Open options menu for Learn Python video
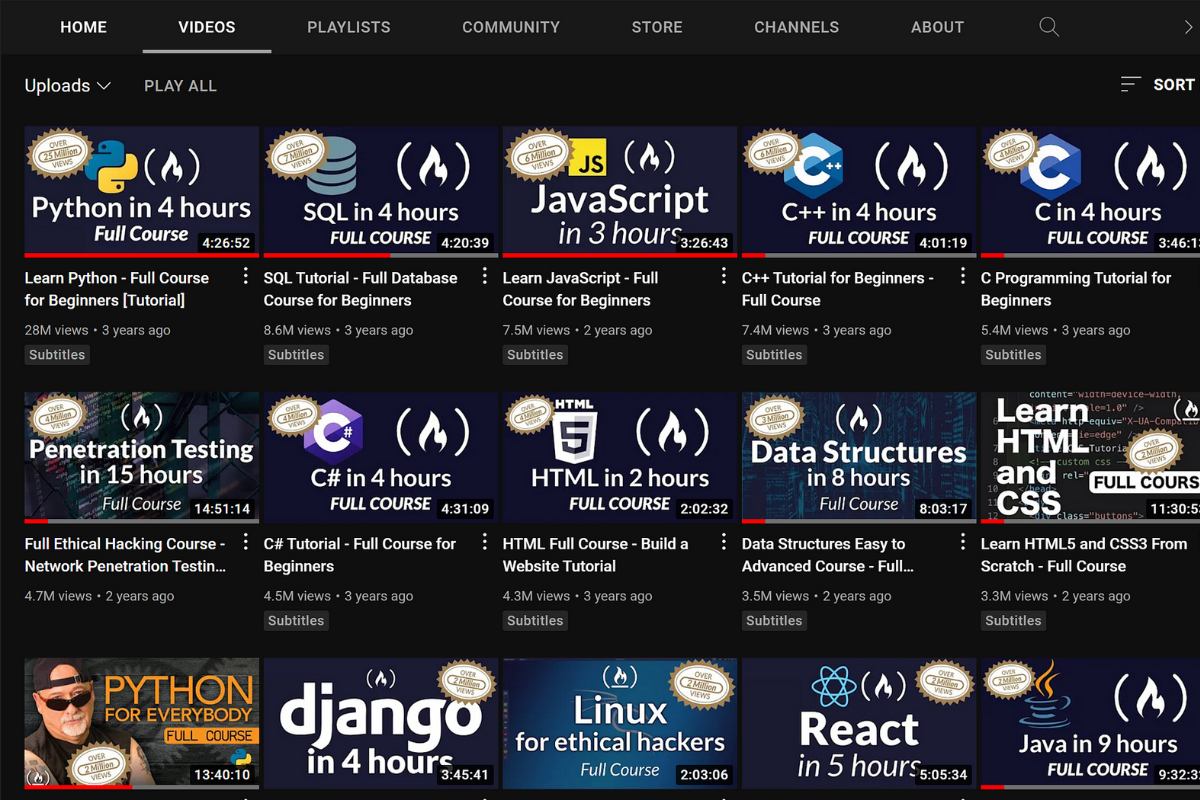 (246, 276)
